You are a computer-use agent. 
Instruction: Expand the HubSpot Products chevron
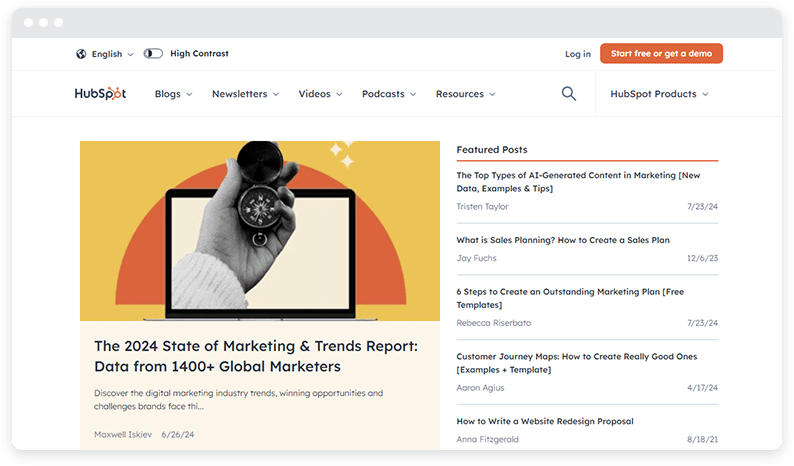coord(705,94)
